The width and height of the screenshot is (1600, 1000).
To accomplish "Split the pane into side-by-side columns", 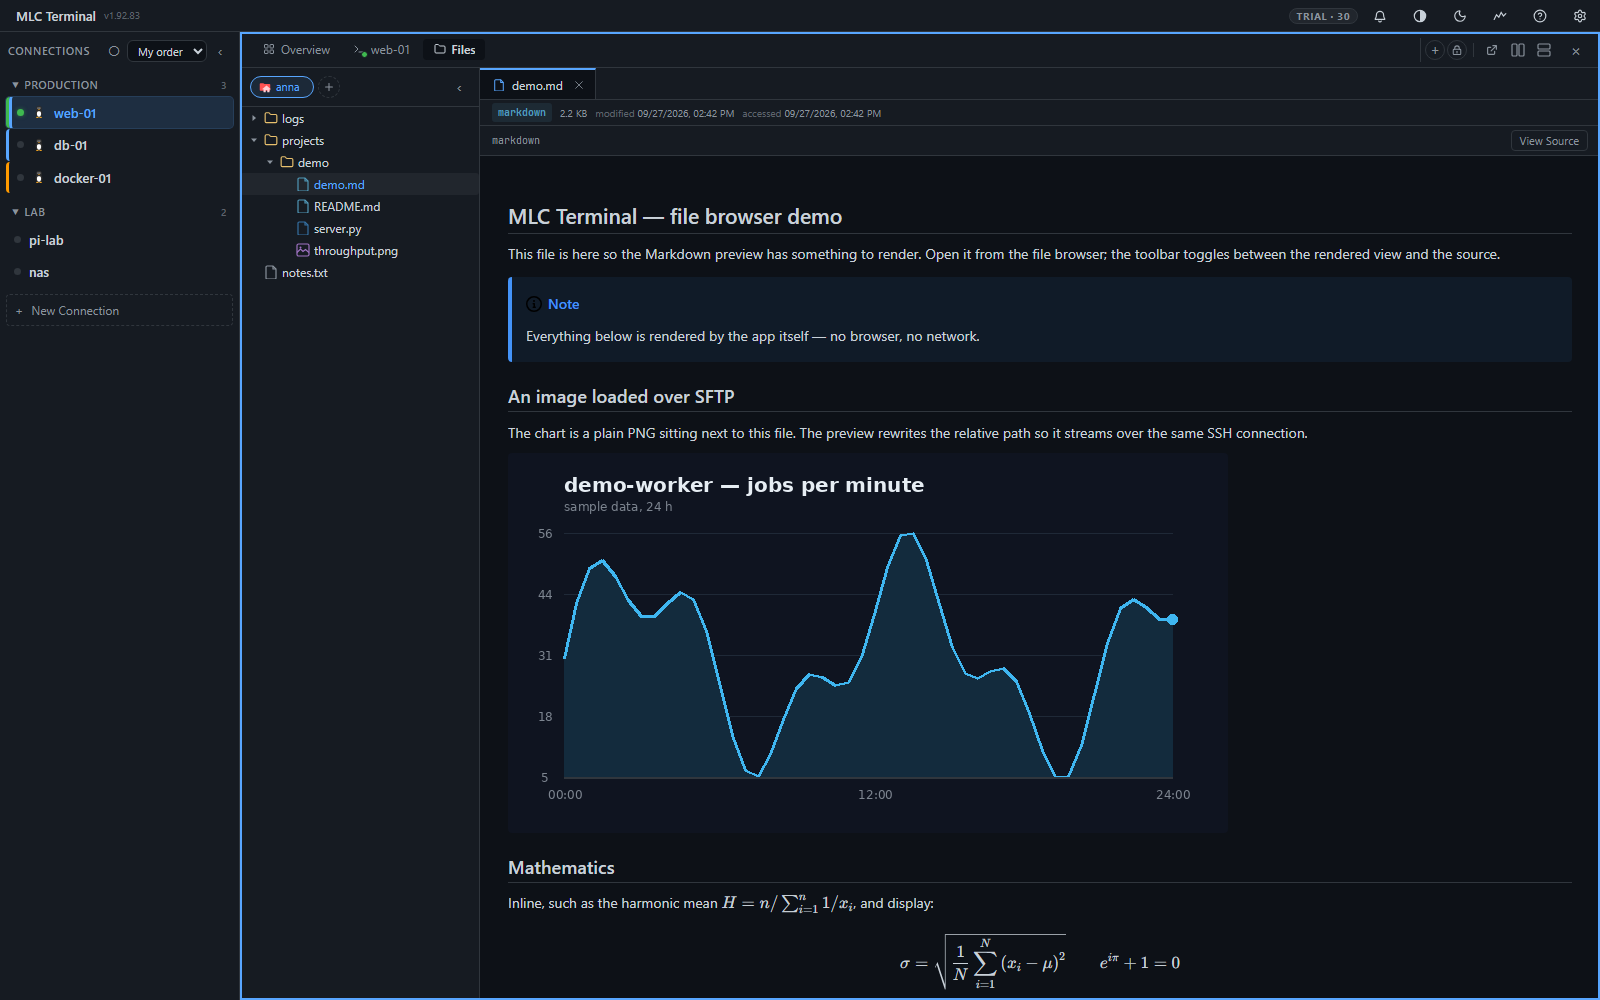I will [1518, 50].
